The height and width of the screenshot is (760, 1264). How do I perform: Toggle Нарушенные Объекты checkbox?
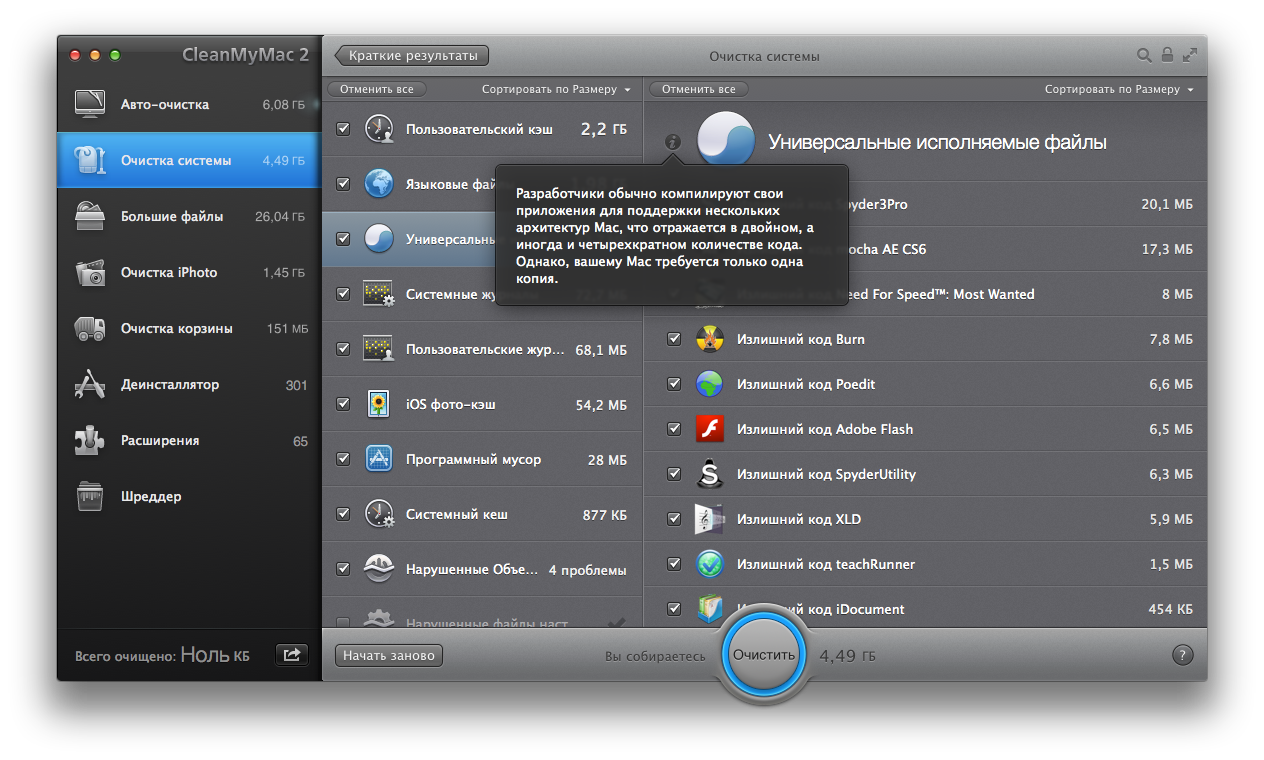[343, 569]
